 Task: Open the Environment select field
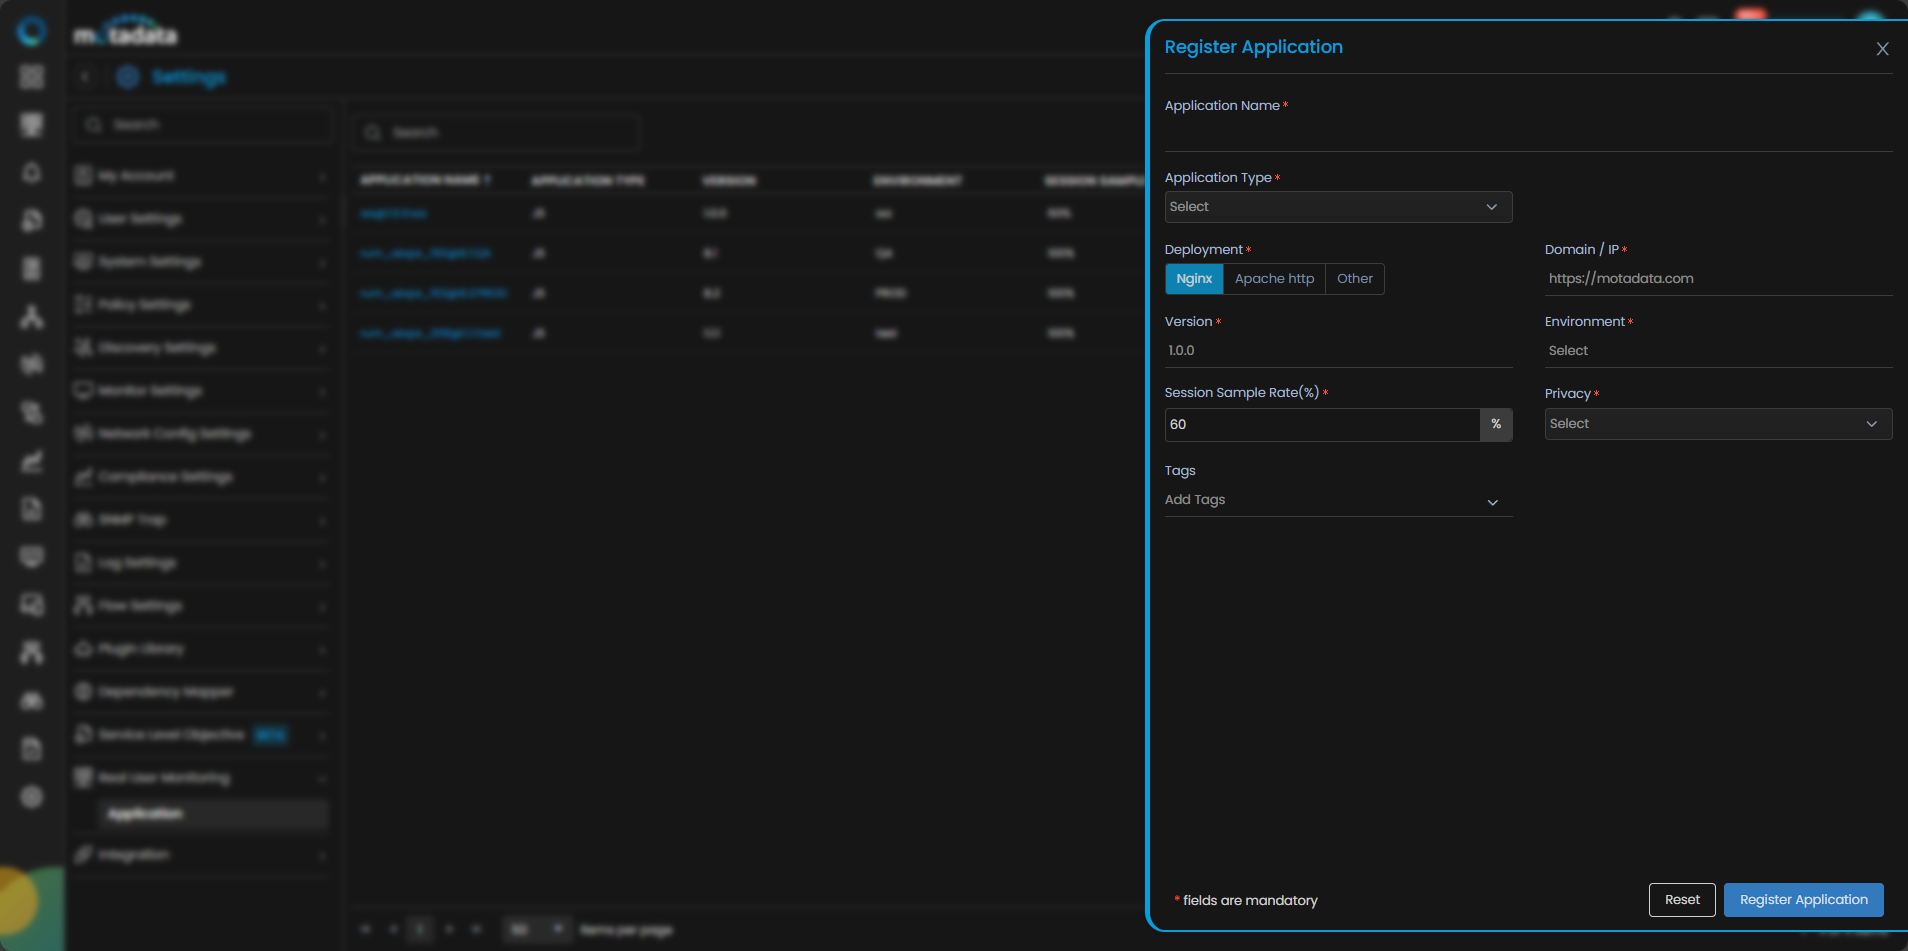pyautogui.click(x=1717, y=351)
